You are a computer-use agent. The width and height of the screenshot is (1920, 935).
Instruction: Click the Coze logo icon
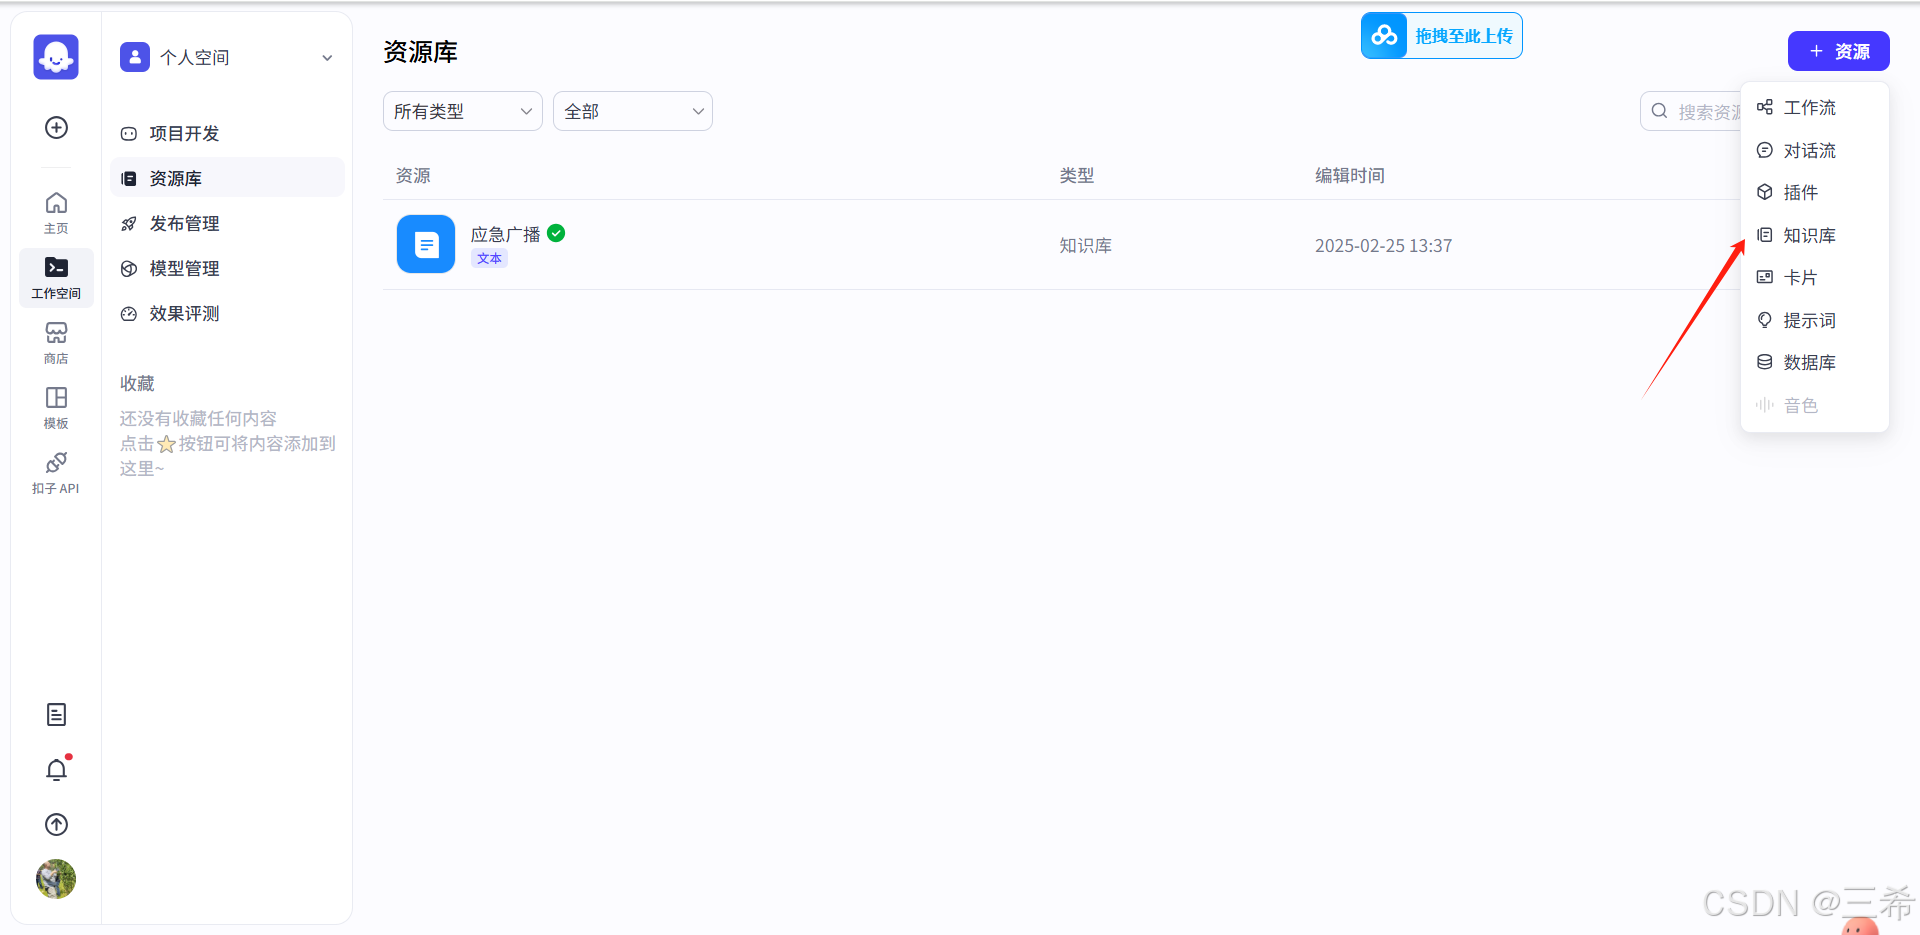pos(56,57)
